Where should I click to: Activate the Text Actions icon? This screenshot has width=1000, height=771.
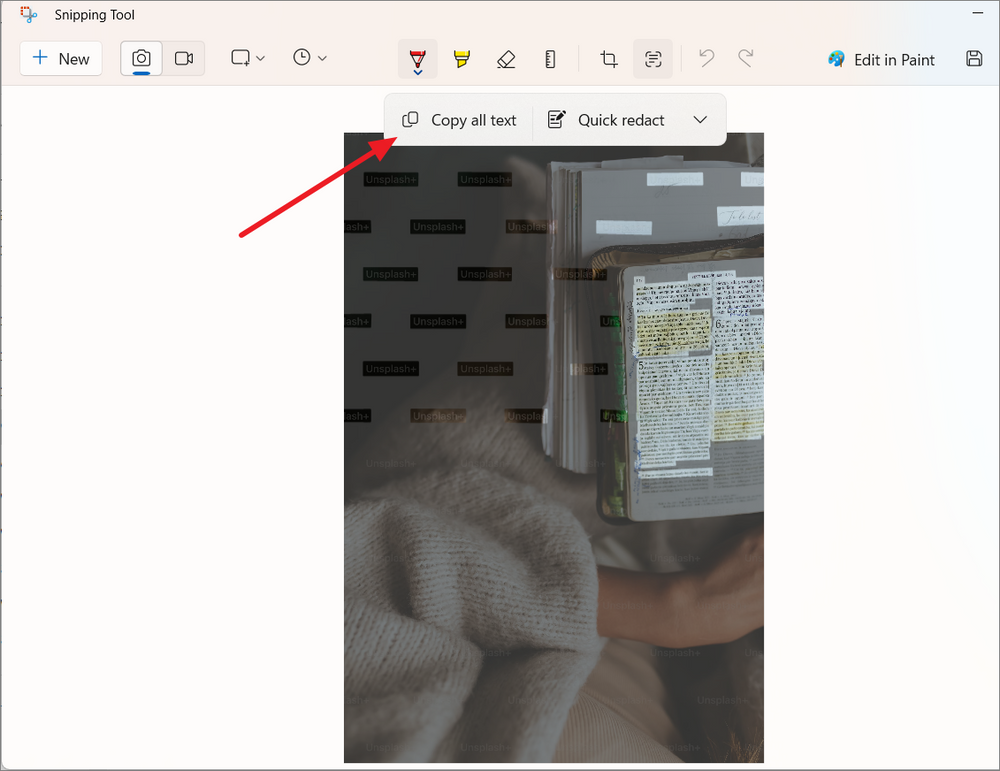click(x=654, y=58)
